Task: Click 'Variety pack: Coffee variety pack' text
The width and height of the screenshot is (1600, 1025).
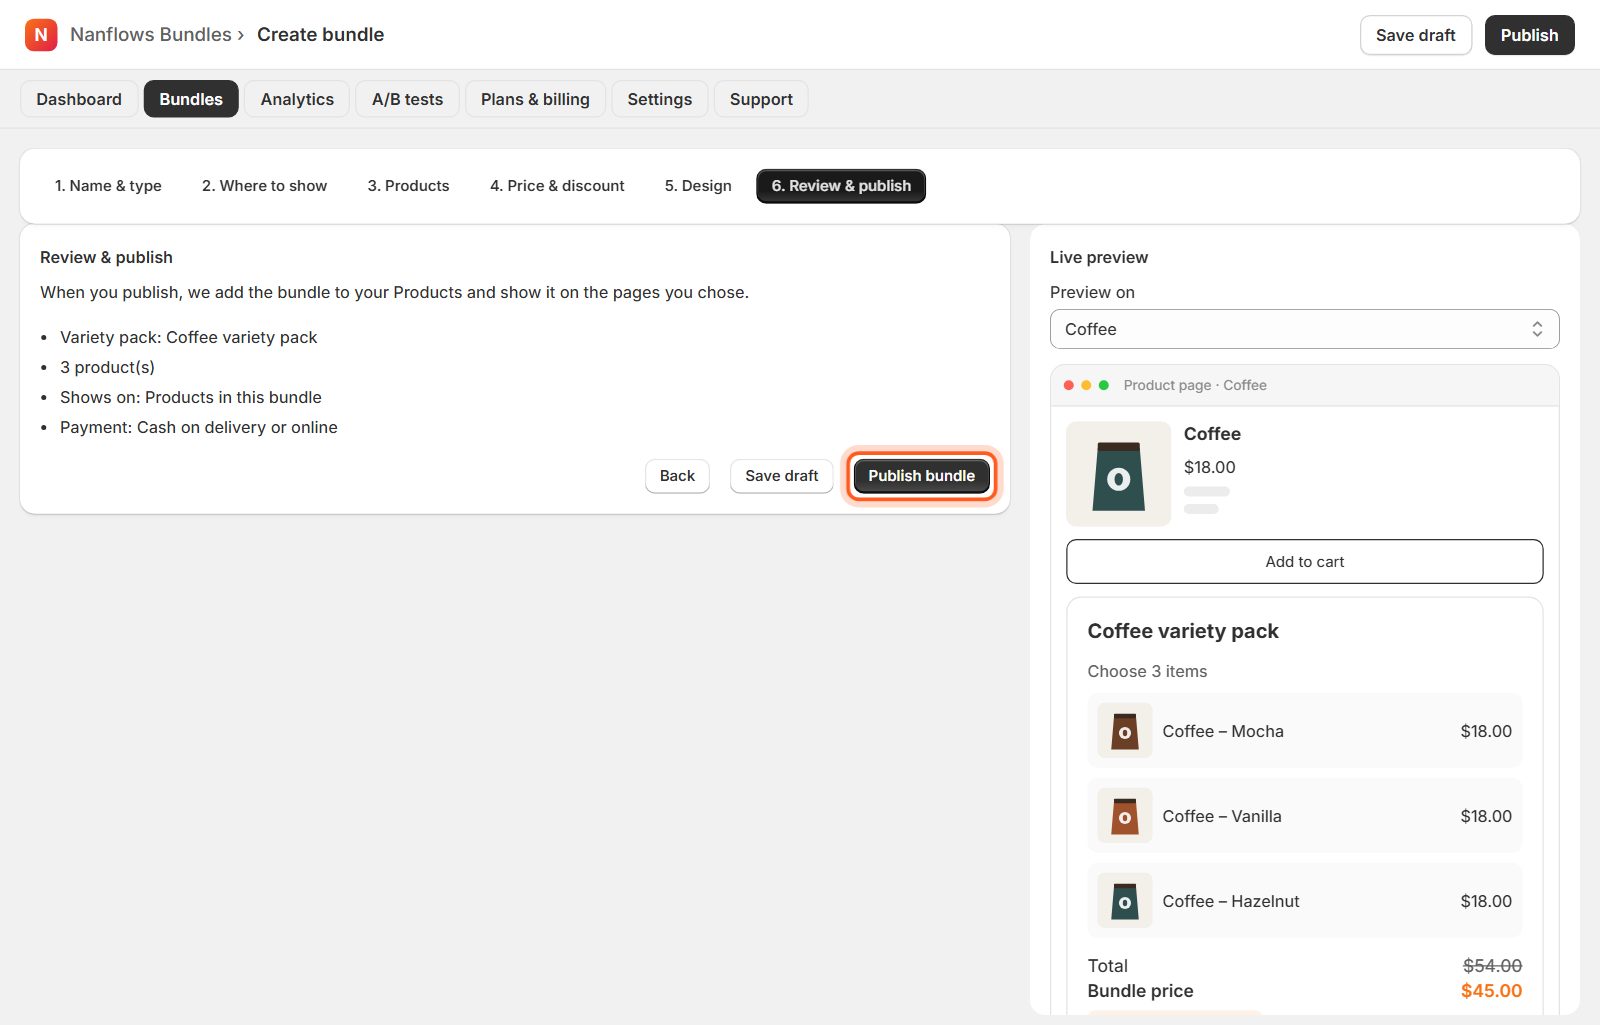Action: click(188, 337)
